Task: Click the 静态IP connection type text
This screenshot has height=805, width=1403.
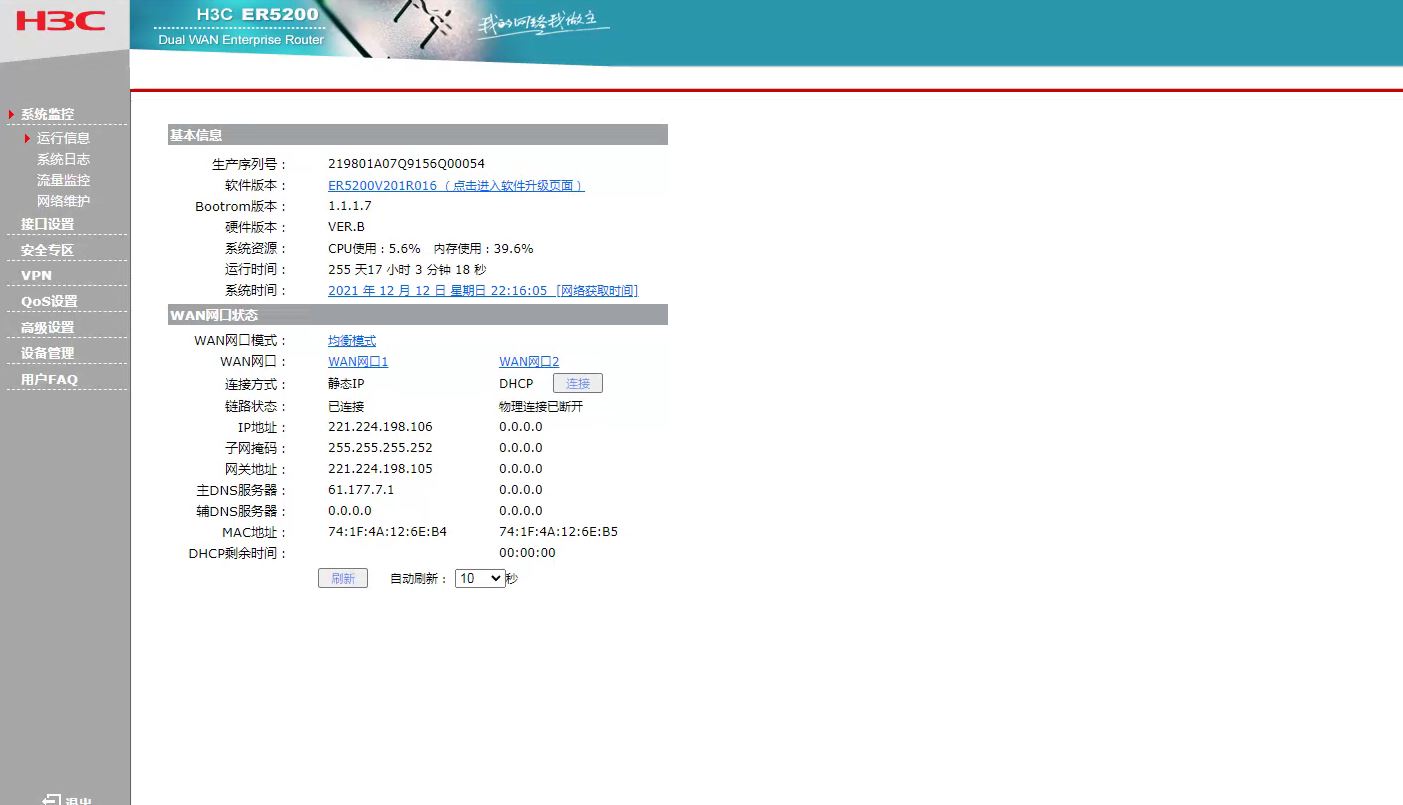Action: (346, 384)
